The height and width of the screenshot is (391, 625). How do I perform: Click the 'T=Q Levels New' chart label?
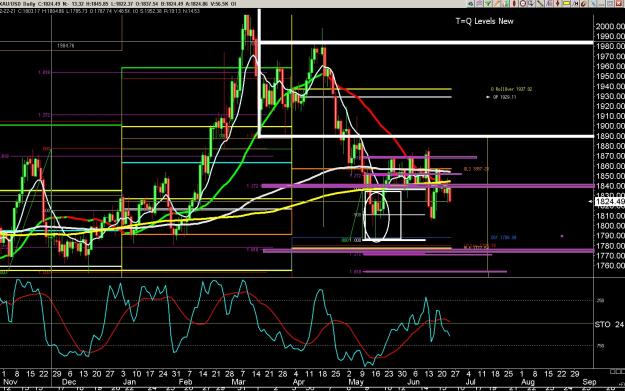[x=484, y=21]
